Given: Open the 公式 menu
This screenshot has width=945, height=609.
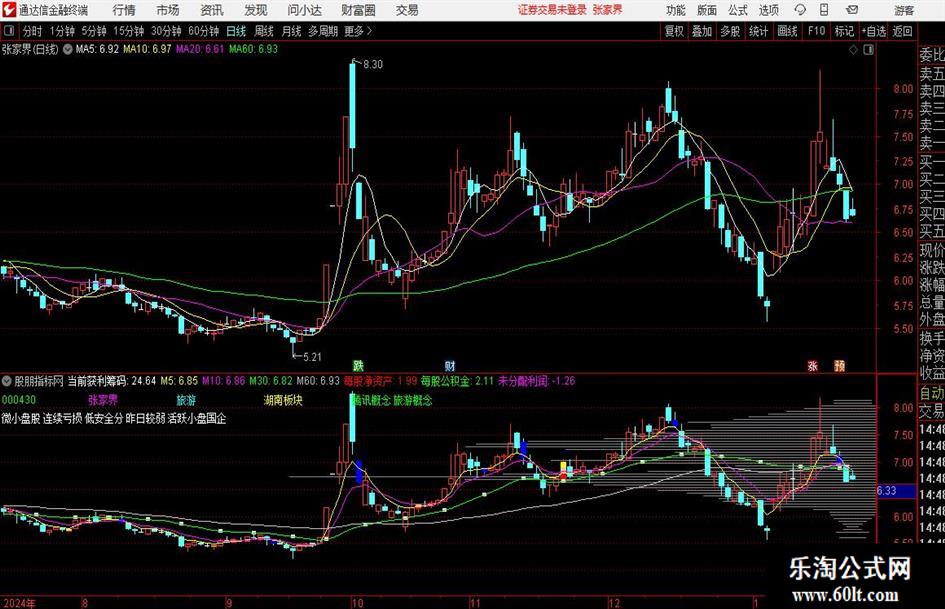Looking at the screenshot, I should click(738, 10).
